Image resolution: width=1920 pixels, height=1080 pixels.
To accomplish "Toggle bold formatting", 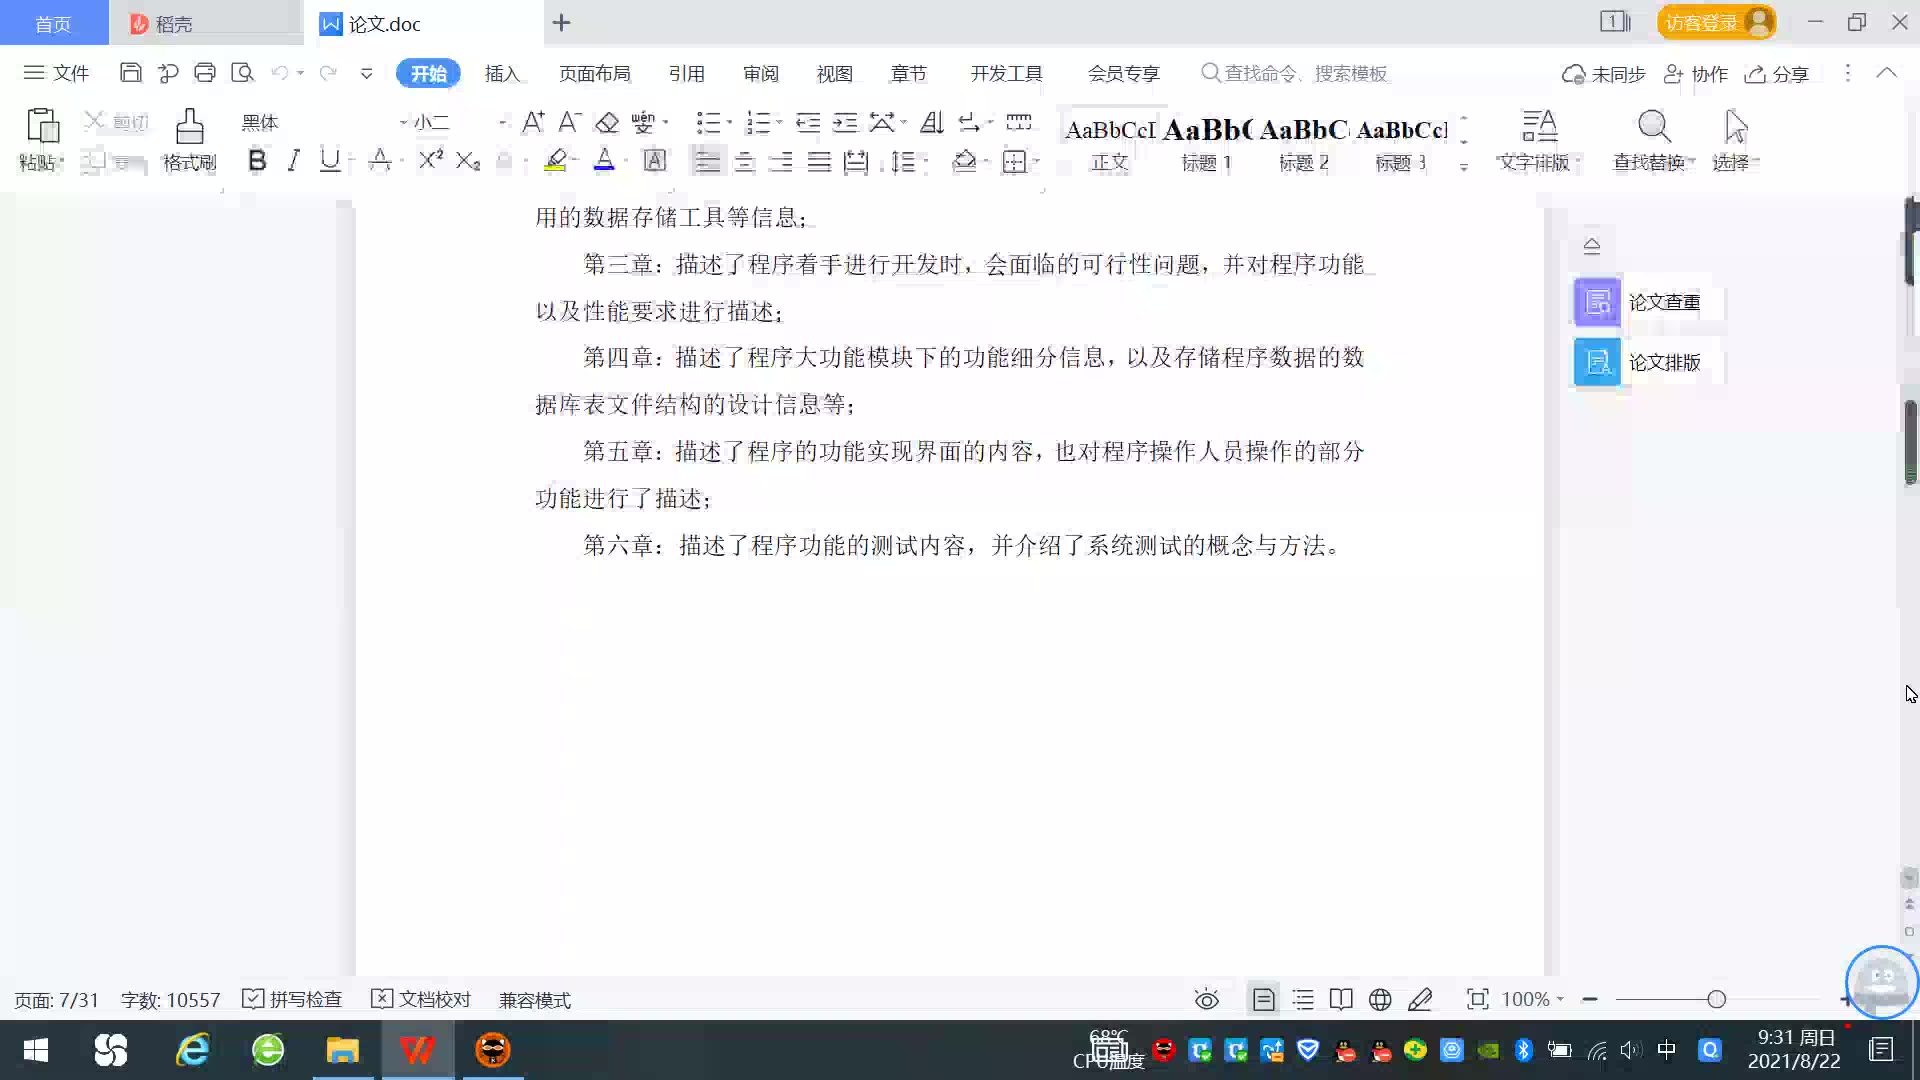I will pos(257,160).
